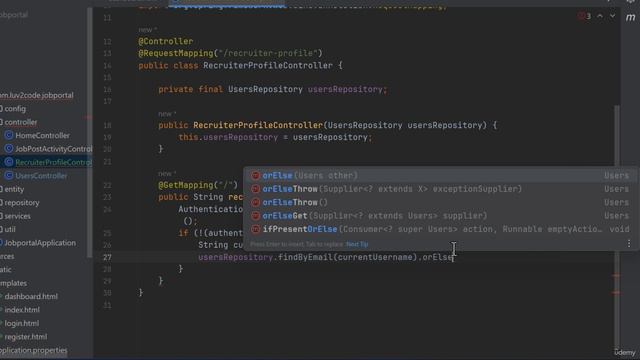Click the RecruiterProfileController class icon
The width and height of the screenshot is (640, 360).
(9, 162)
